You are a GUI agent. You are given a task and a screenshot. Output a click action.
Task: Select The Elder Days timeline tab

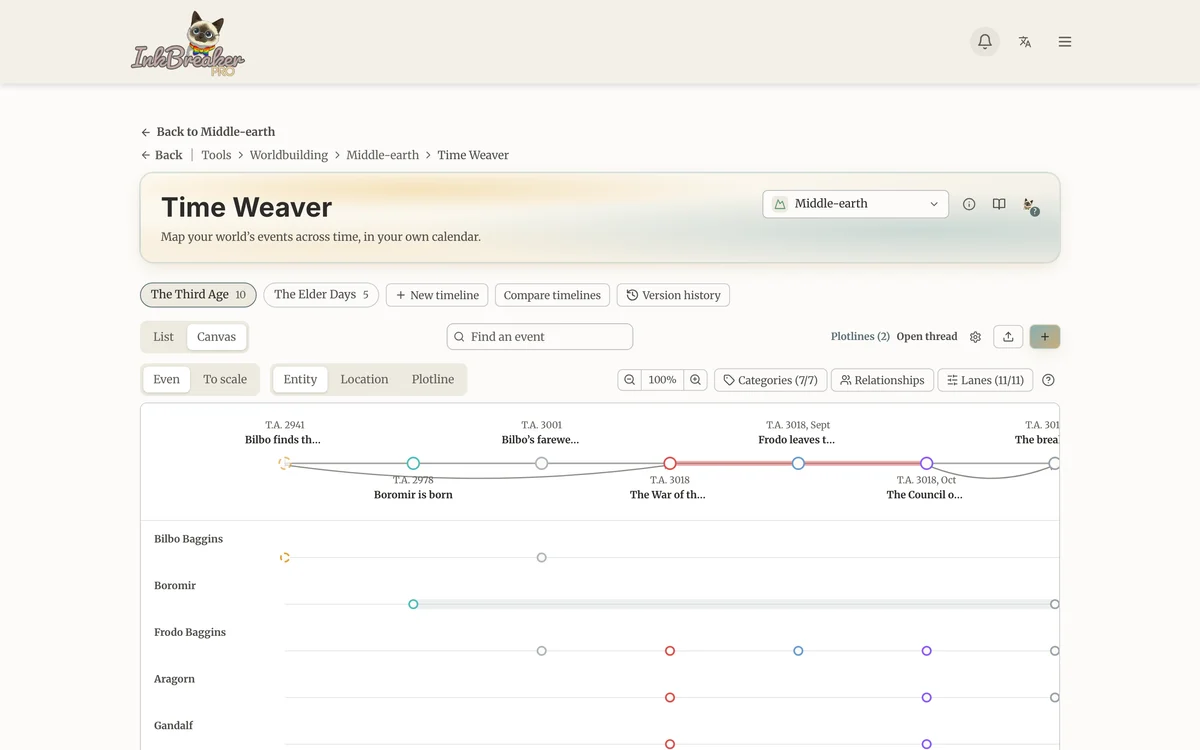(321, 294)
